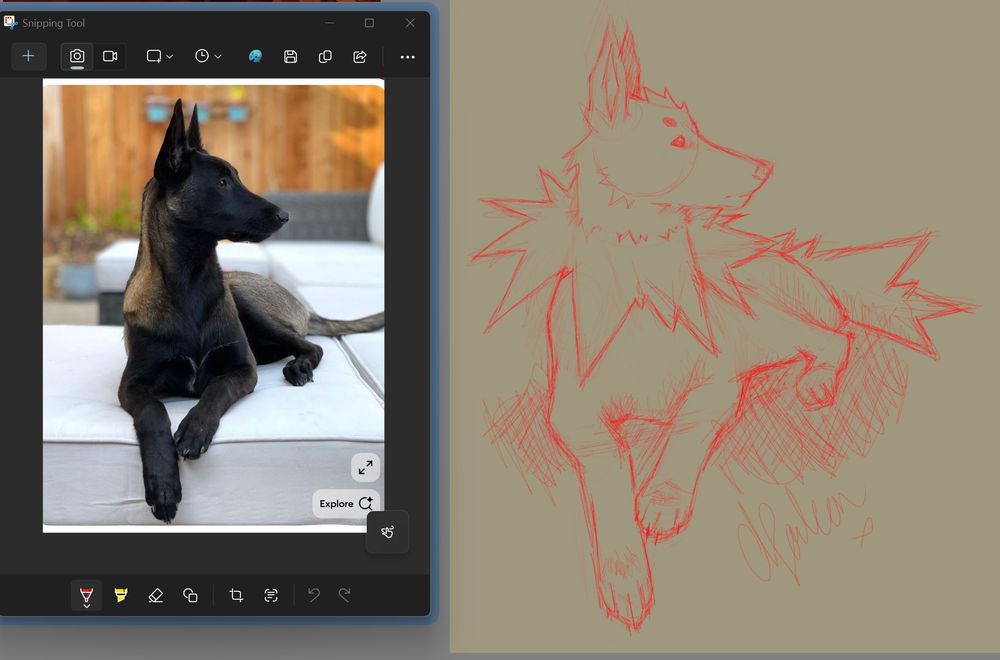1000x660 pixels.
Task: Click the New snip plus button
Action: point(28,56)
